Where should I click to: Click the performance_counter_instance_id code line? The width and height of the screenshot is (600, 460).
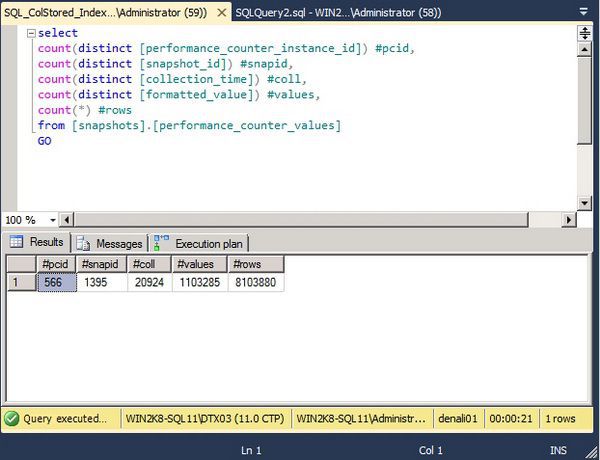226,49
